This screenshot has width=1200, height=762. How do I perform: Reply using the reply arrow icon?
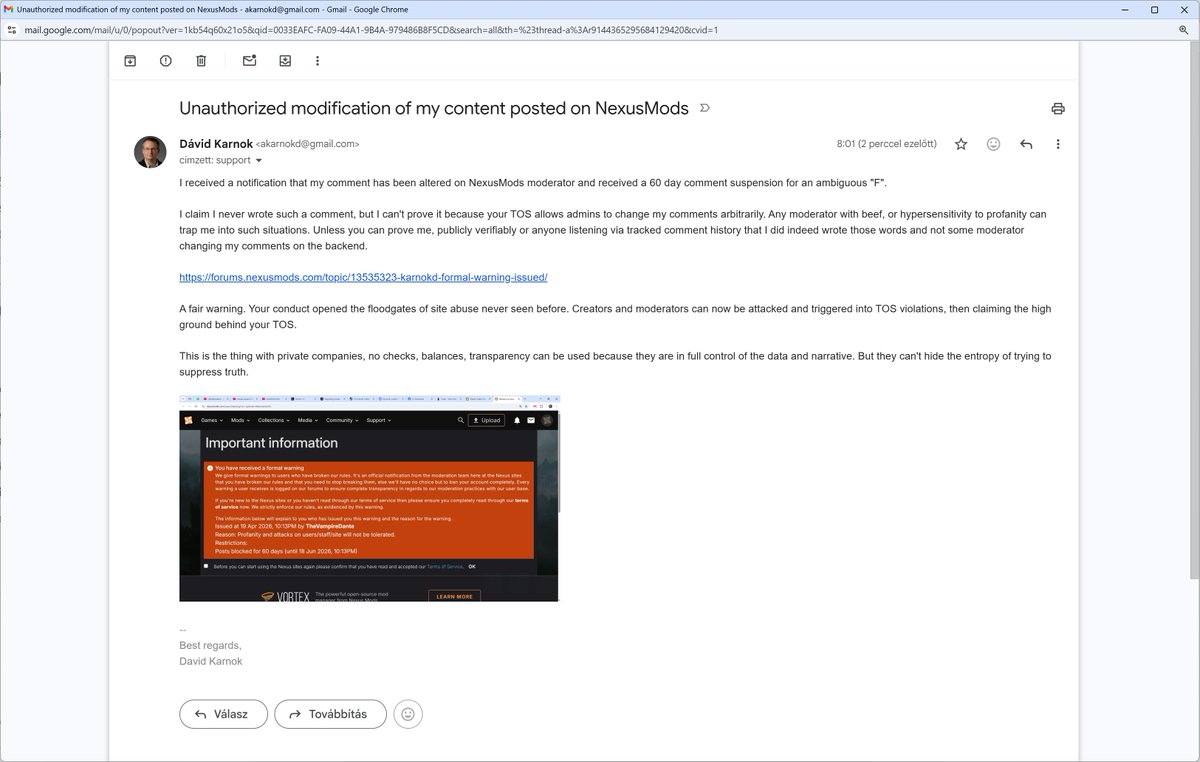click(1026, 144)
